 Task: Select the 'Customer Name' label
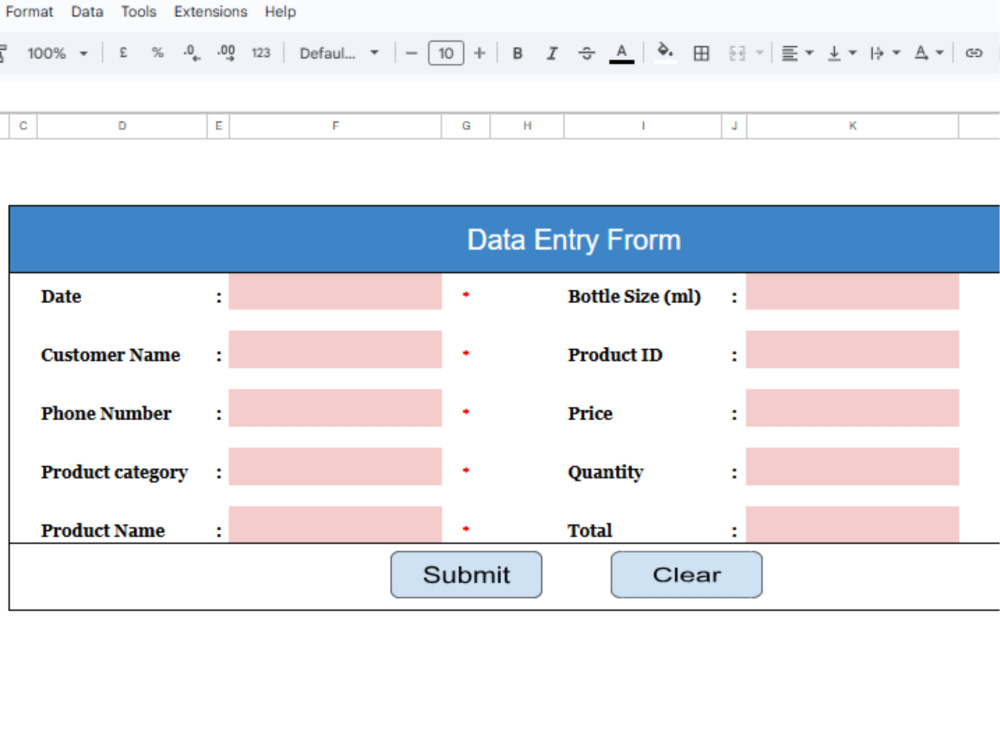110,355
